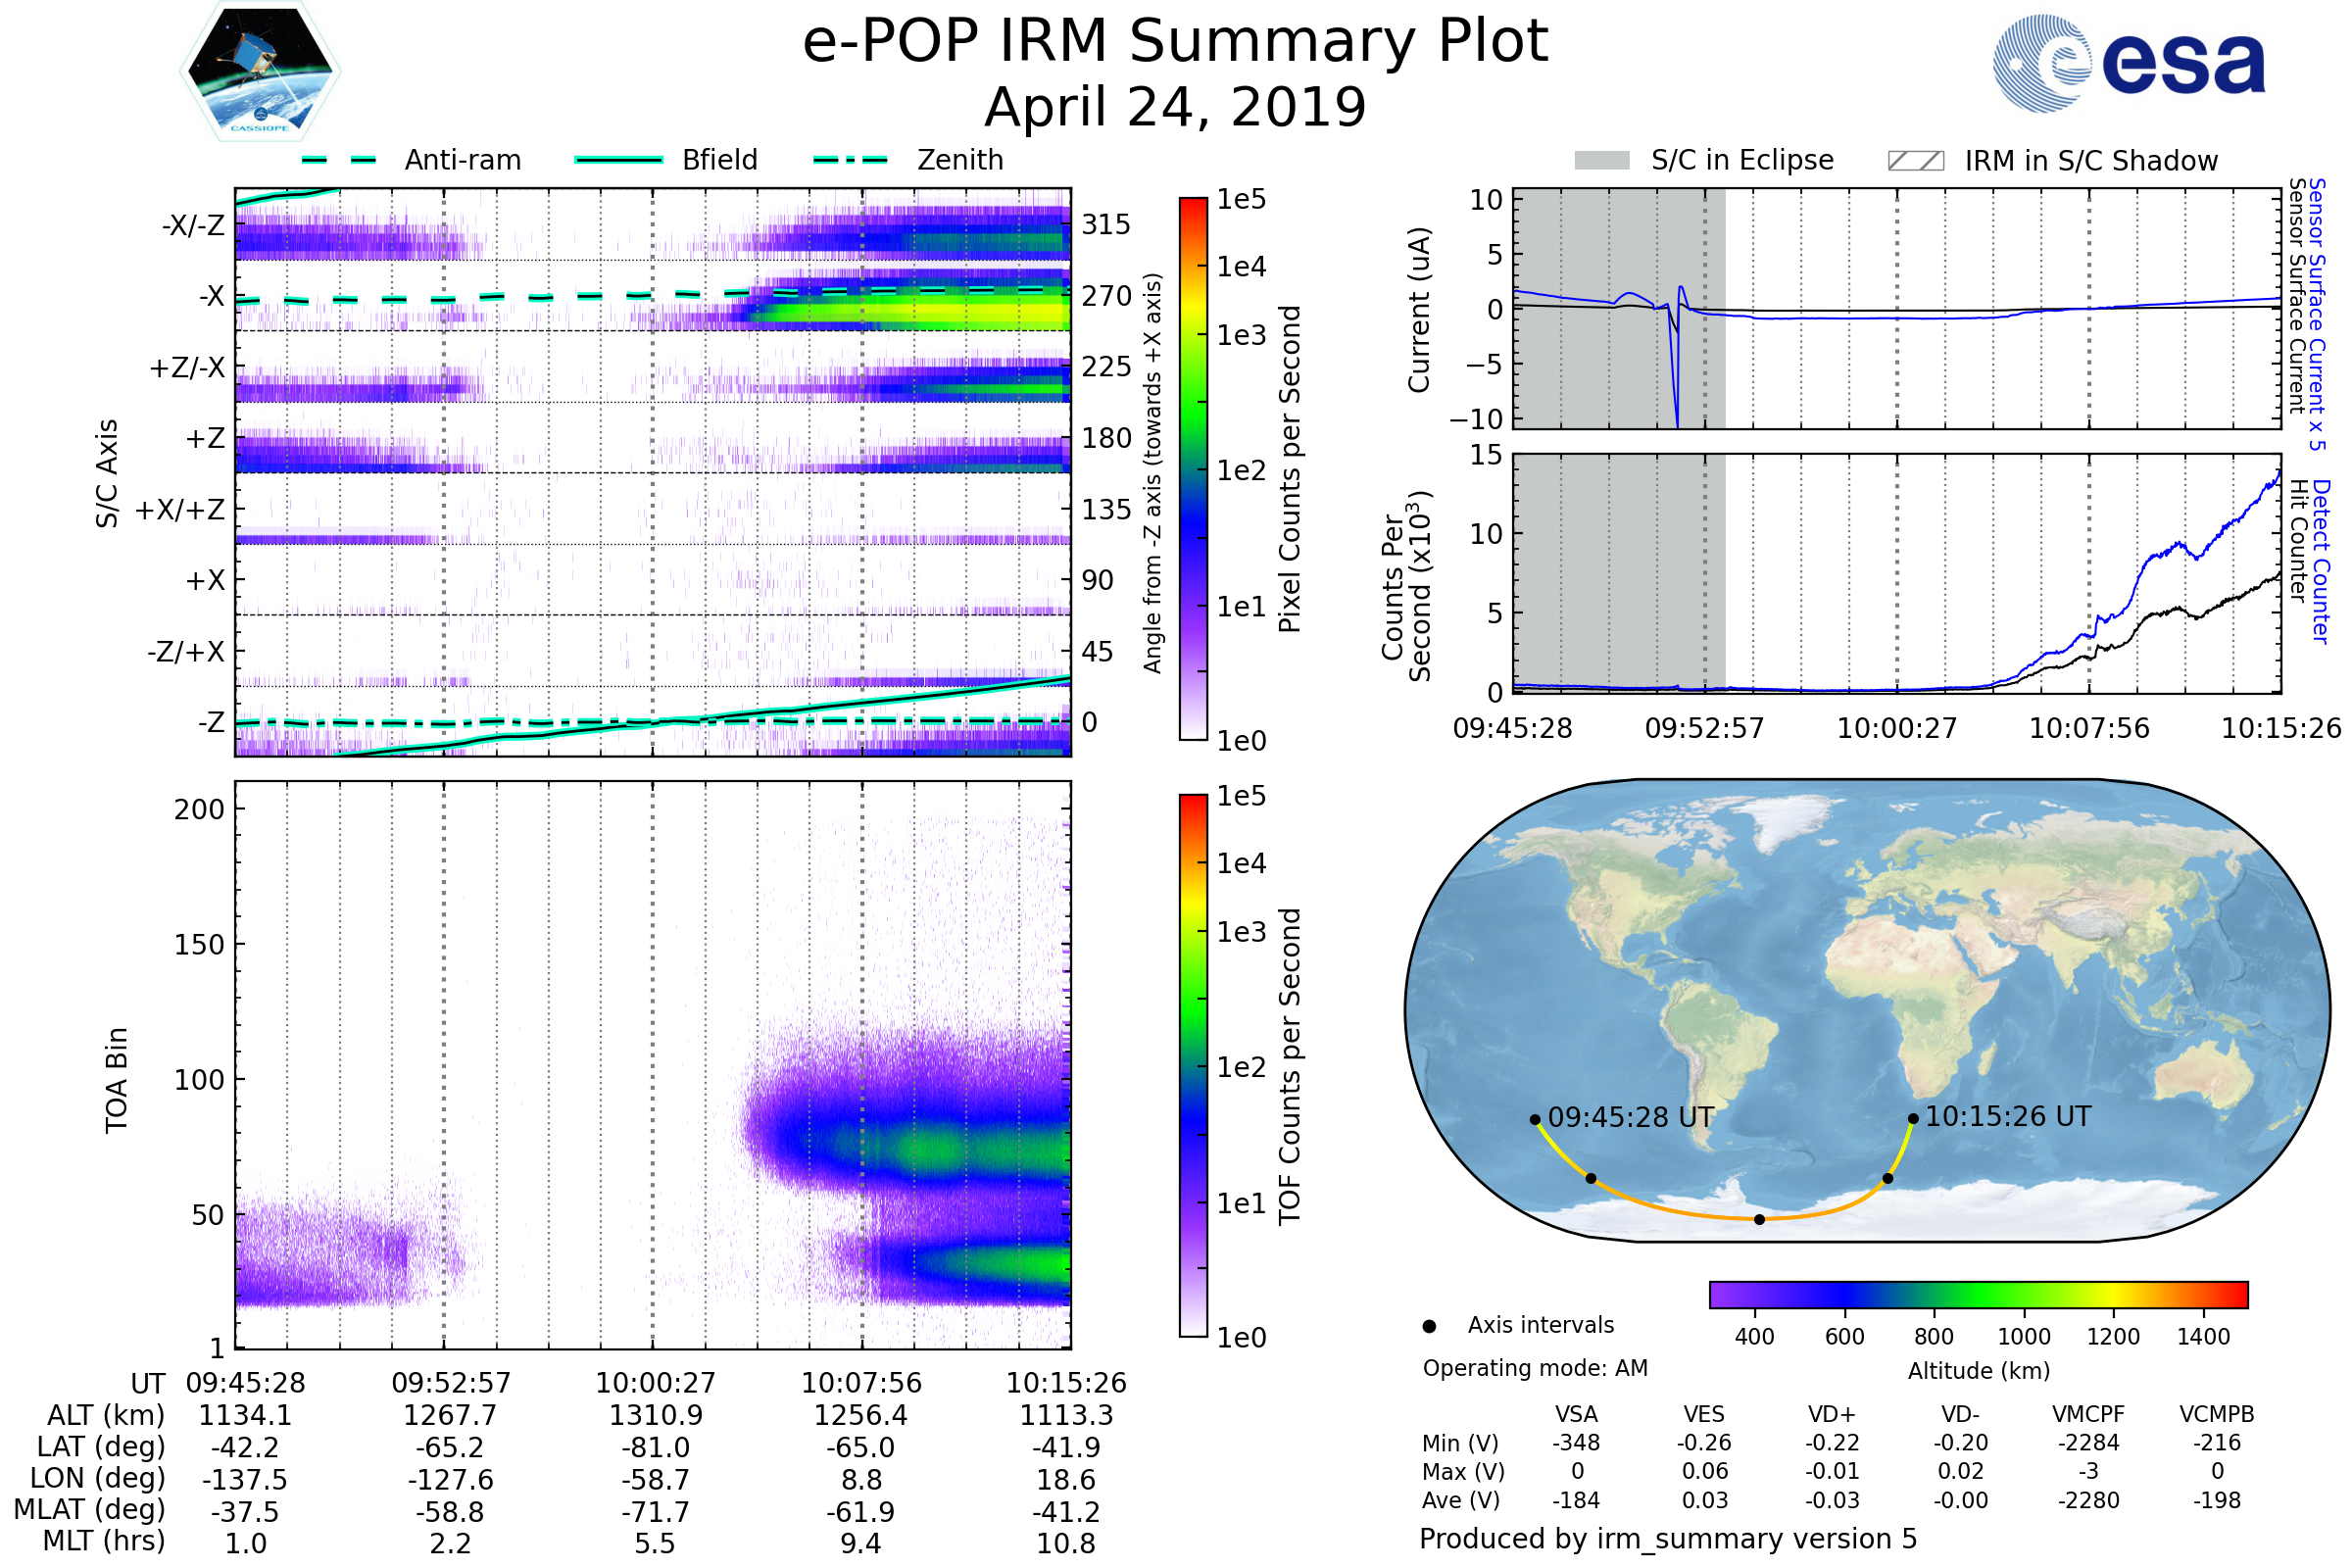This screenshot has width=2352, height=1568.
Task: Click the 10:15:26 UT orbit end point
Action: 1912,1119
